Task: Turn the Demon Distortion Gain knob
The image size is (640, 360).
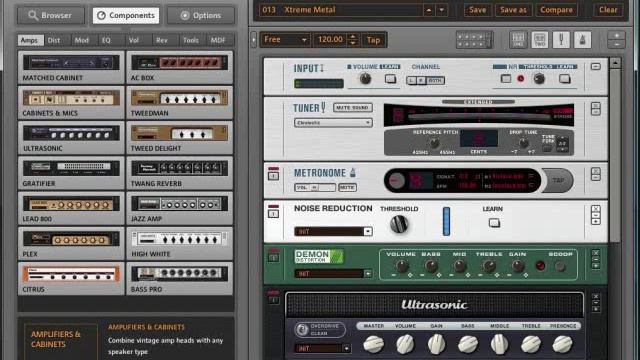Action: click(518, 266)
